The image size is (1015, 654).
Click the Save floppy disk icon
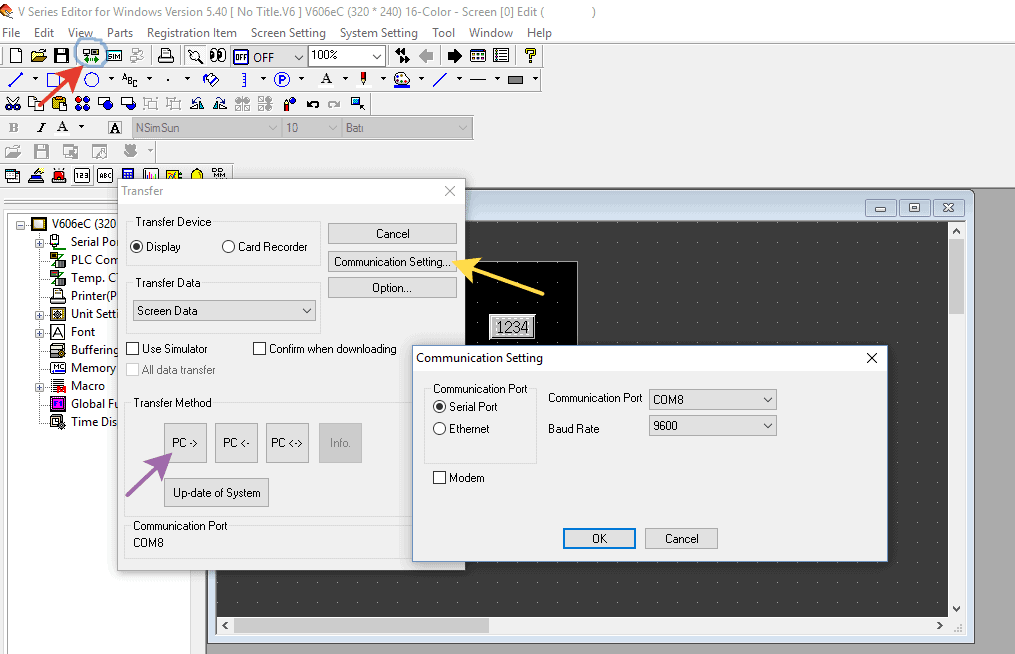point(62,56)
